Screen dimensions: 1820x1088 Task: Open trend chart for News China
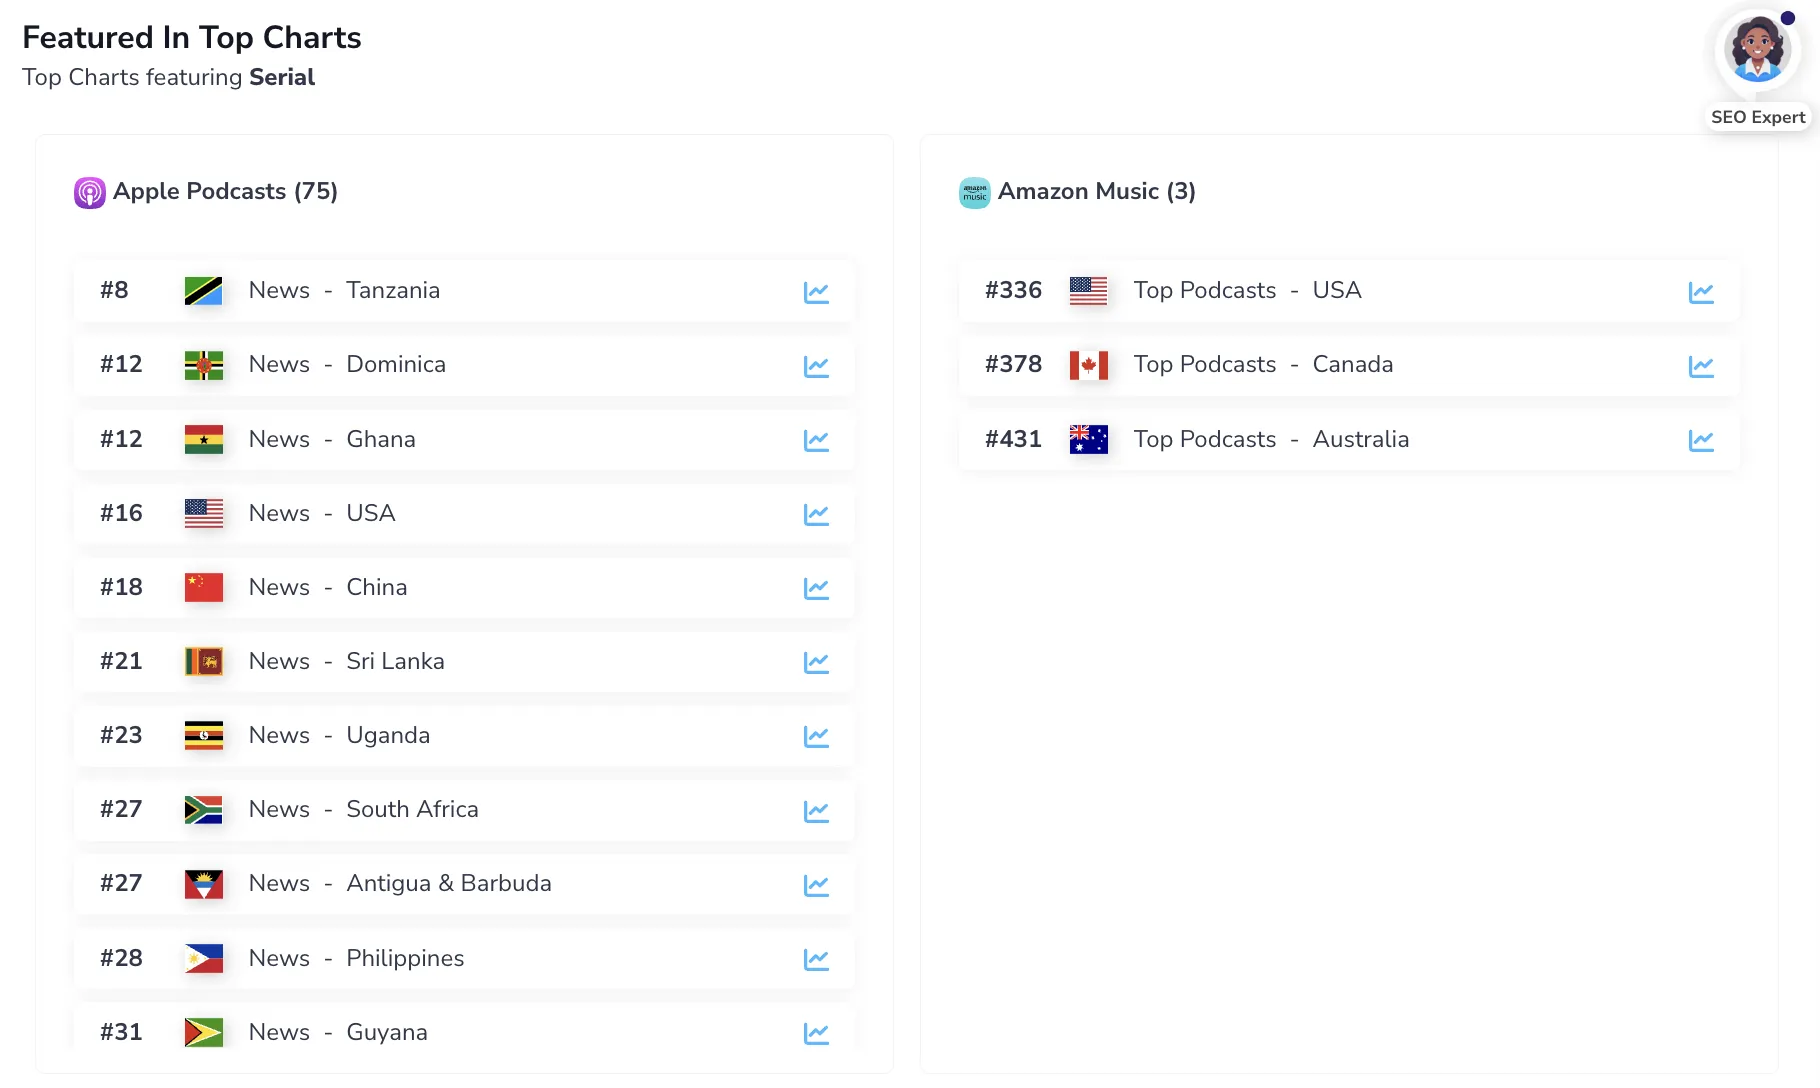[x=816, y=588]
